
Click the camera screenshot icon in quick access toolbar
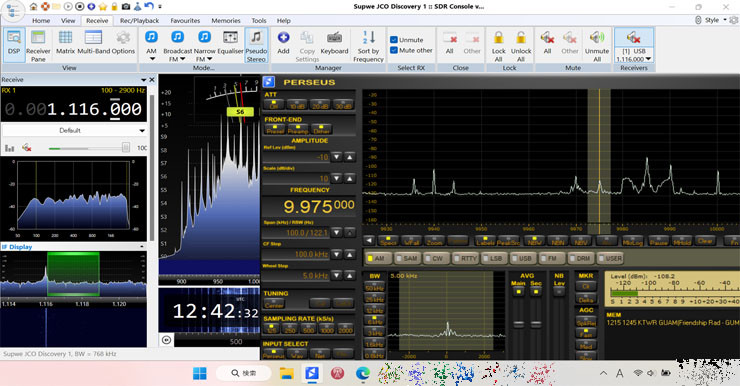(x=126, y=7)
